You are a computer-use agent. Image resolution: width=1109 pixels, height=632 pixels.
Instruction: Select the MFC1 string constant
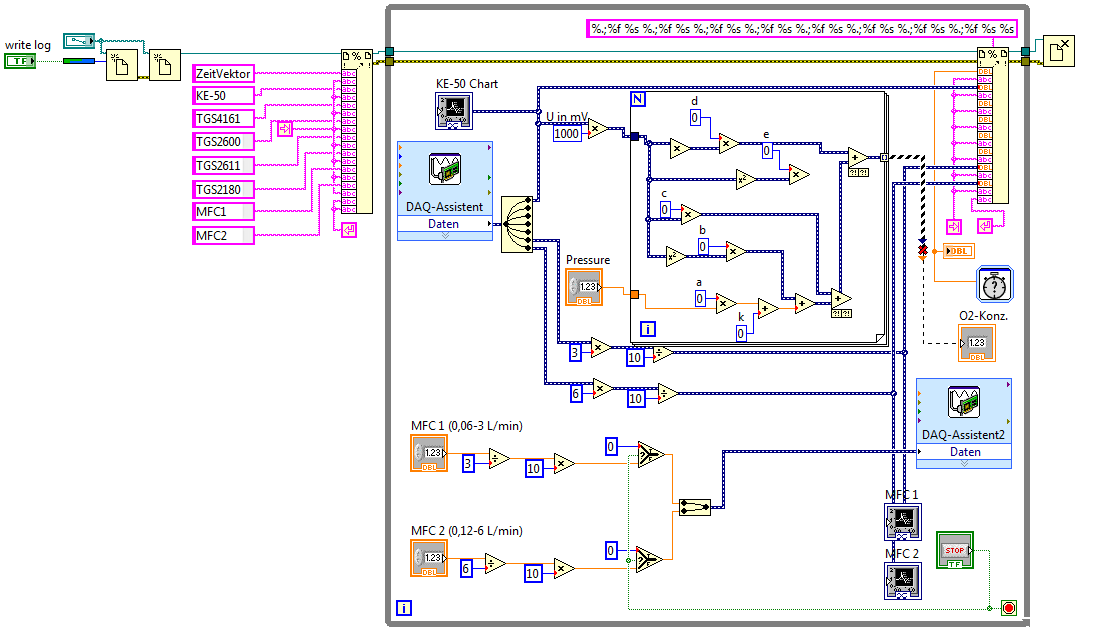point(223,211)
